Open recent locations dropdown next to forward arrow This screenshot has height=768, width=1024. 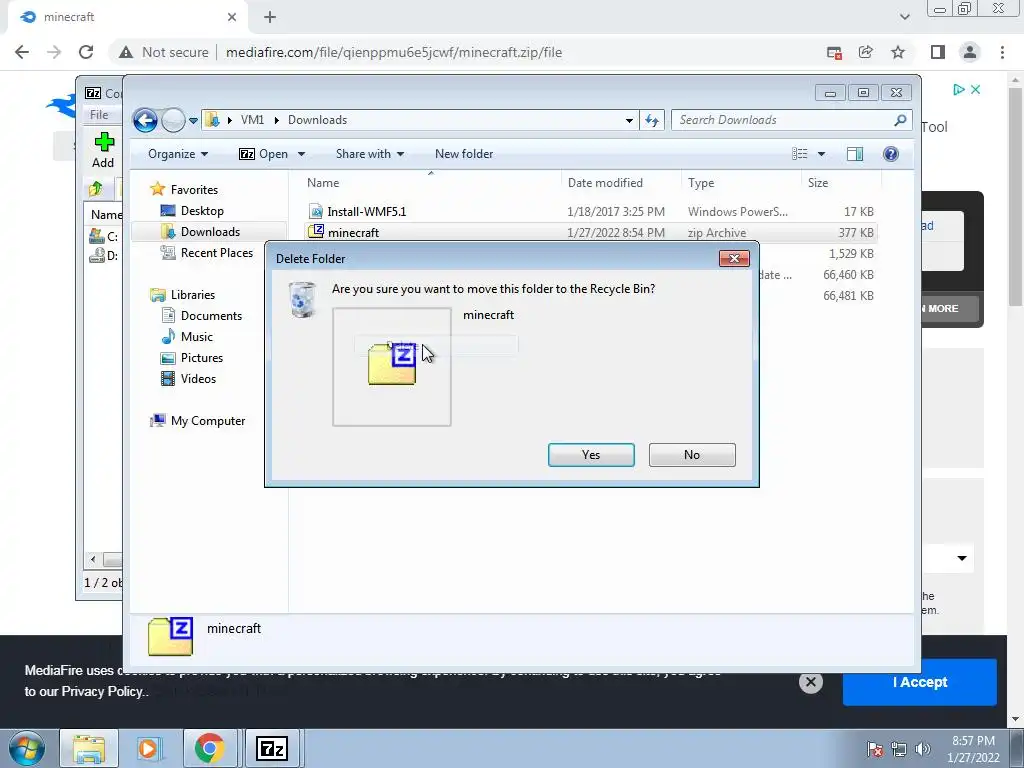(x=193, y=121)
